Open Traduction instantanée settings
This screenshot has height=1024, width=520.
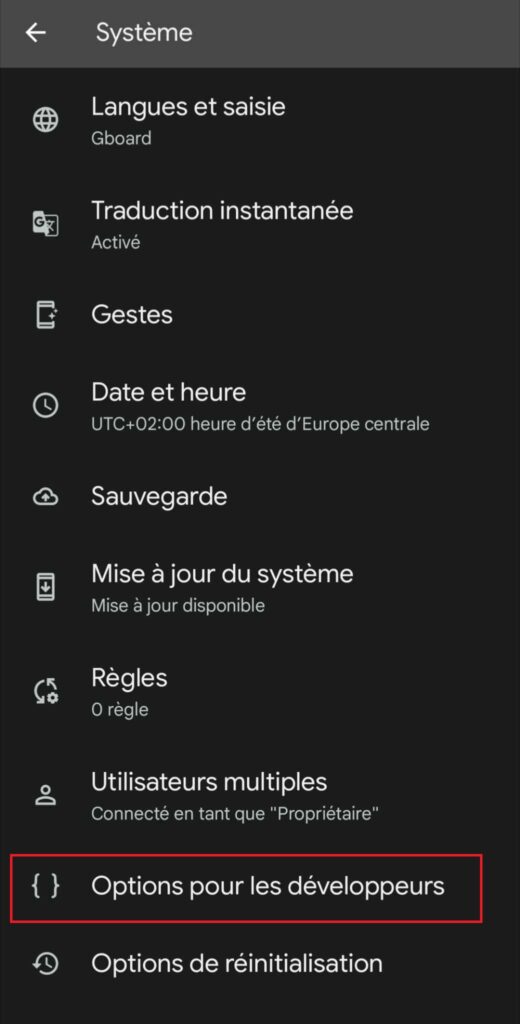click(x=260, y=224)
